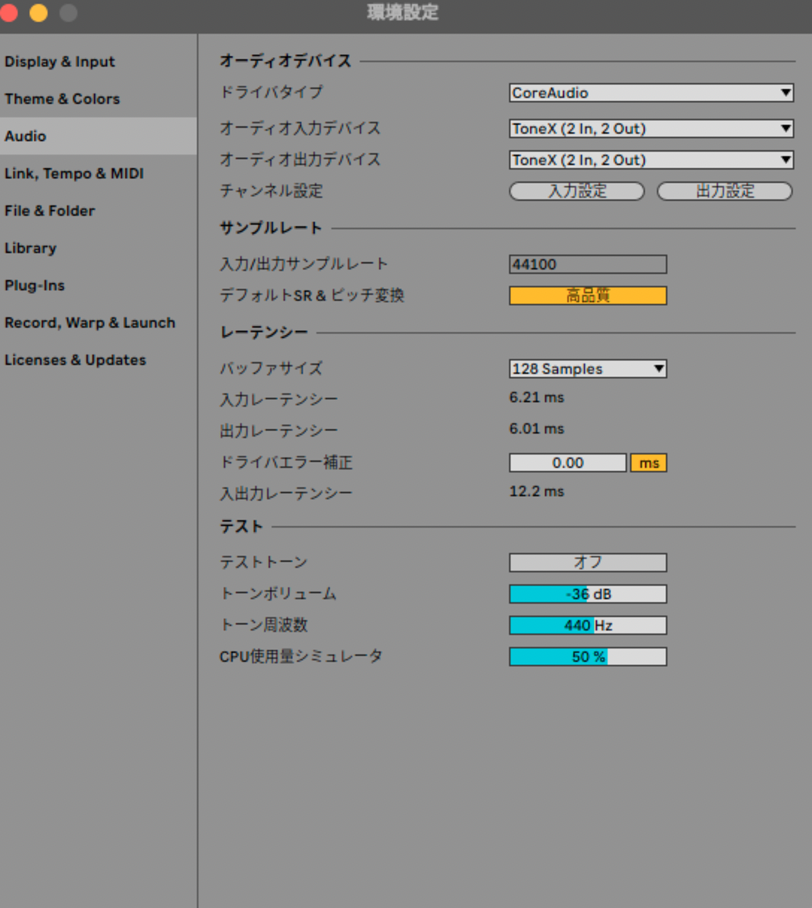This screenshot has height=908, width=812.
Task: Open Licenses & Updates tab
Action: [75, 360]
